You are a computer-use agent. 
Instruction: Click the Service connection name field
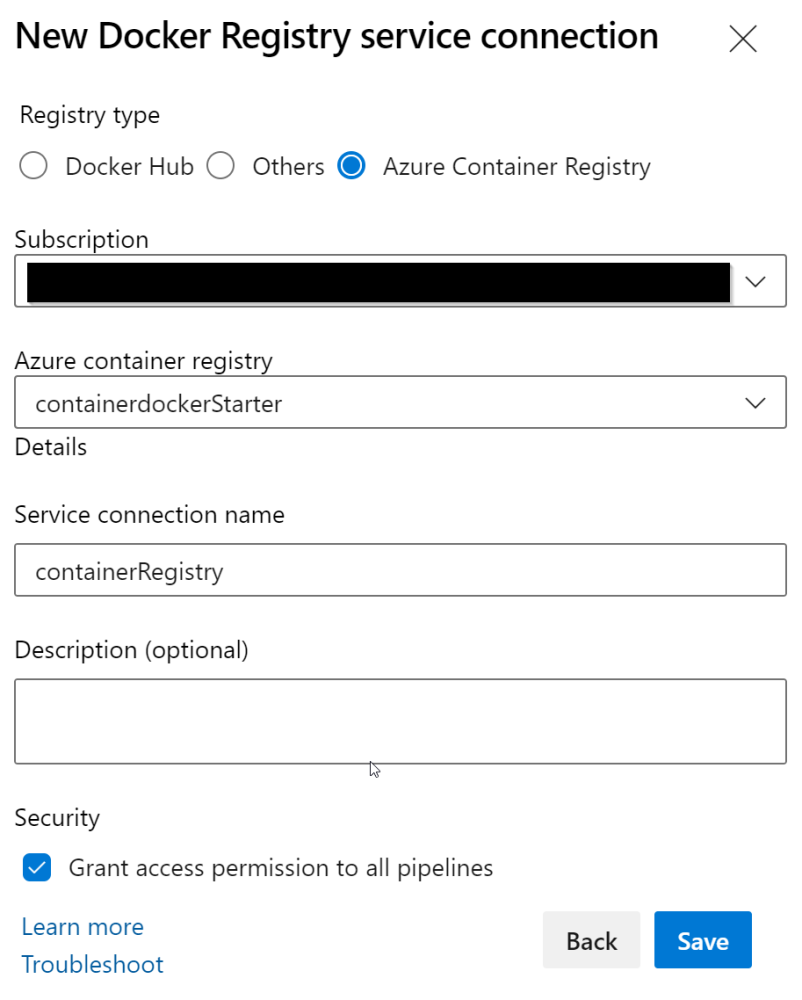400,570
